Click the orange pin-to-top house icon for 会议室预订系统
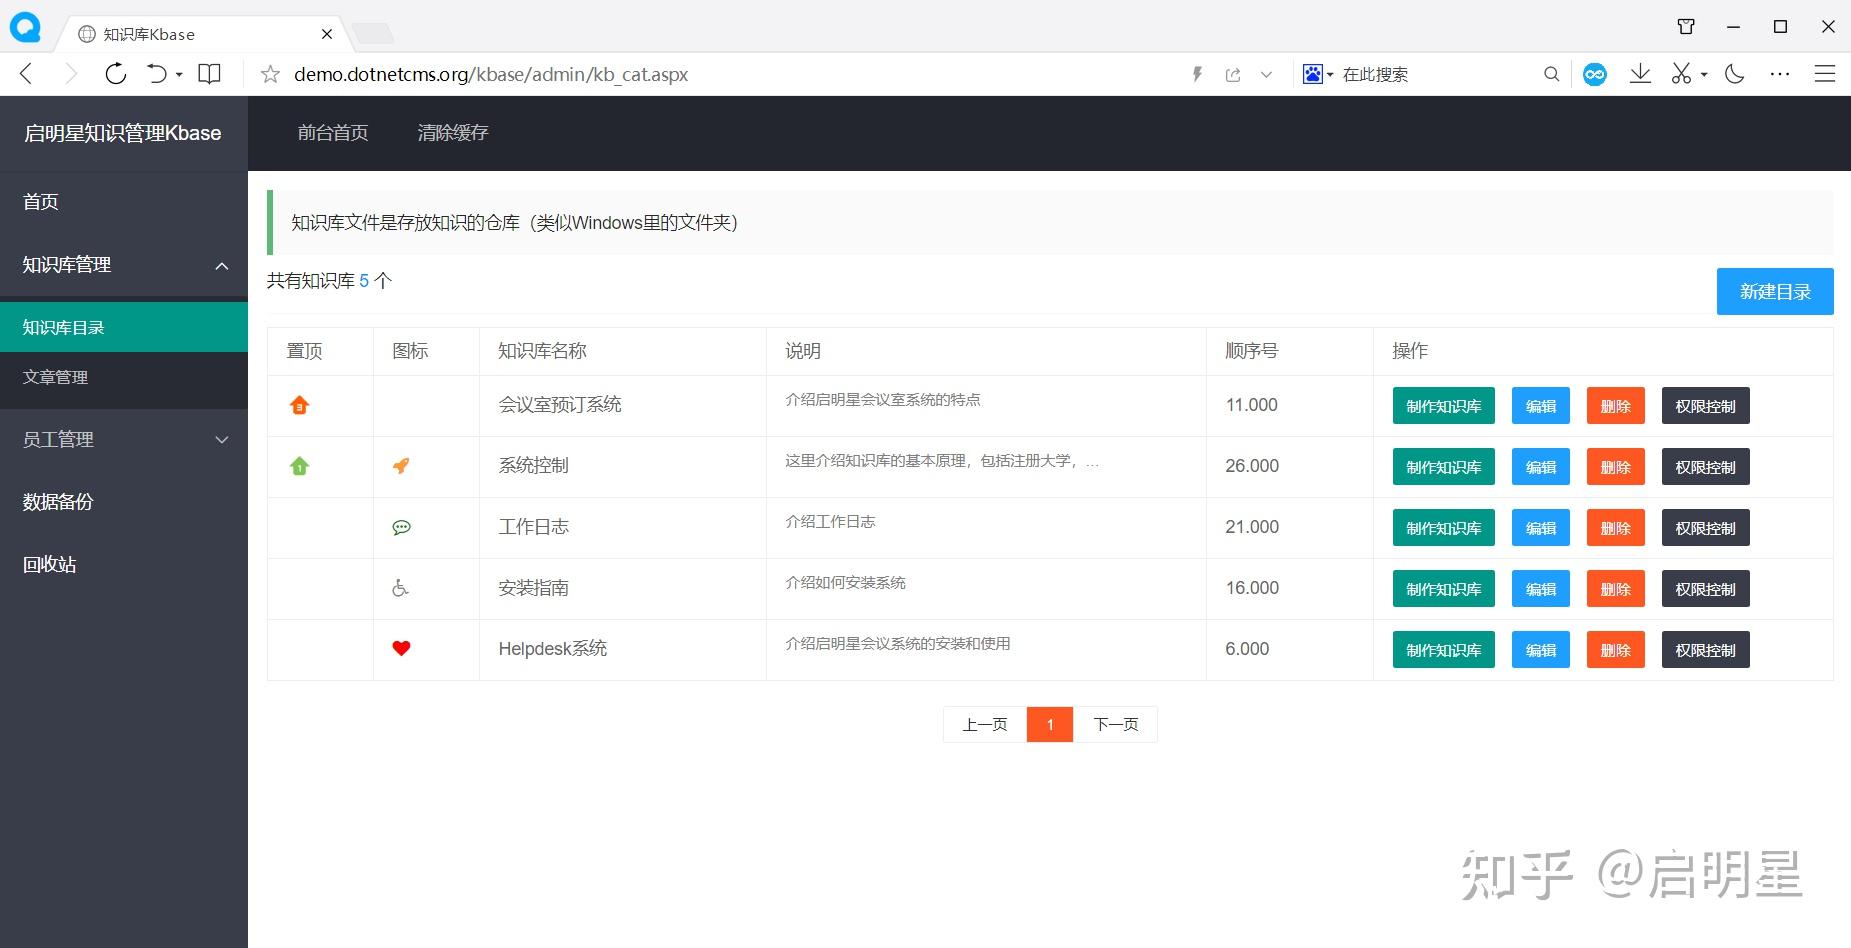Viewport: 1851px width, 948px height. click(299, 405)
